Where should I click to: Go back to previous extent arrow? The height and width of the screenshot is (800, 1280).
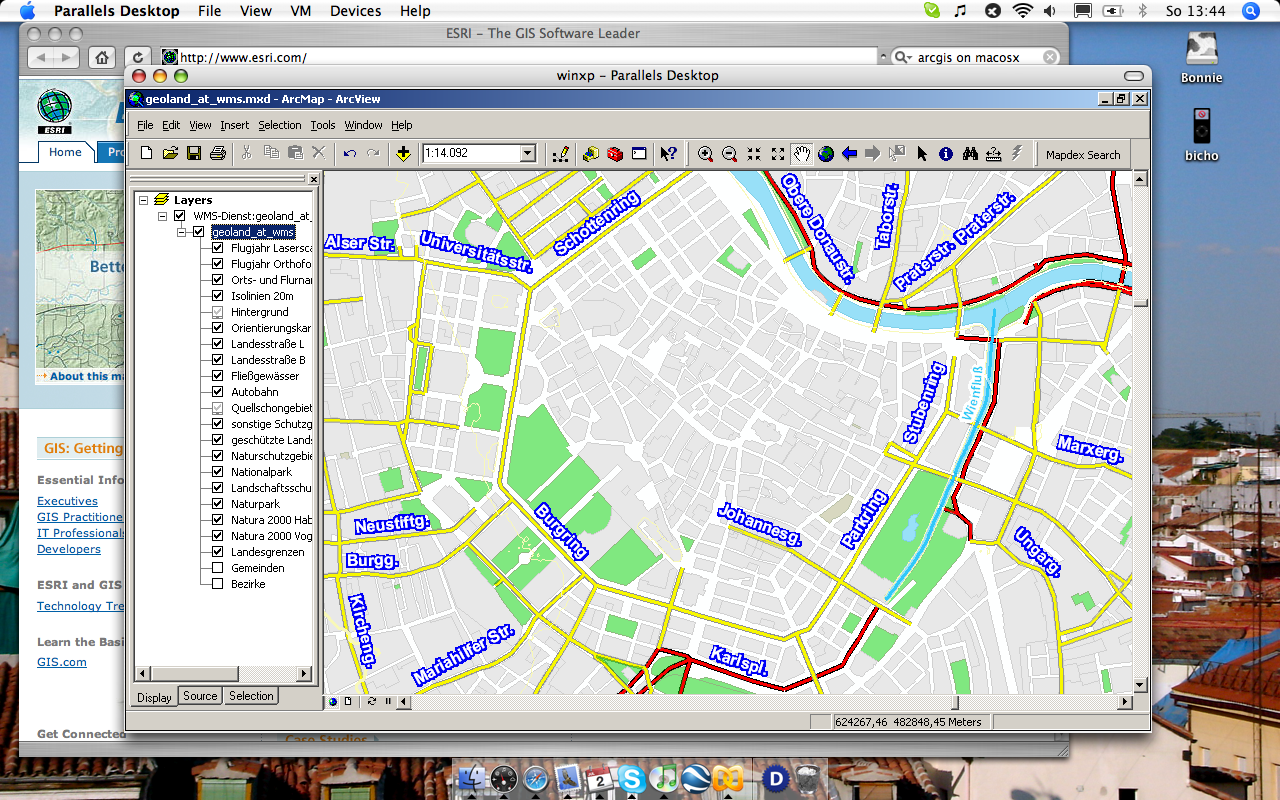[x=850, y=154]
